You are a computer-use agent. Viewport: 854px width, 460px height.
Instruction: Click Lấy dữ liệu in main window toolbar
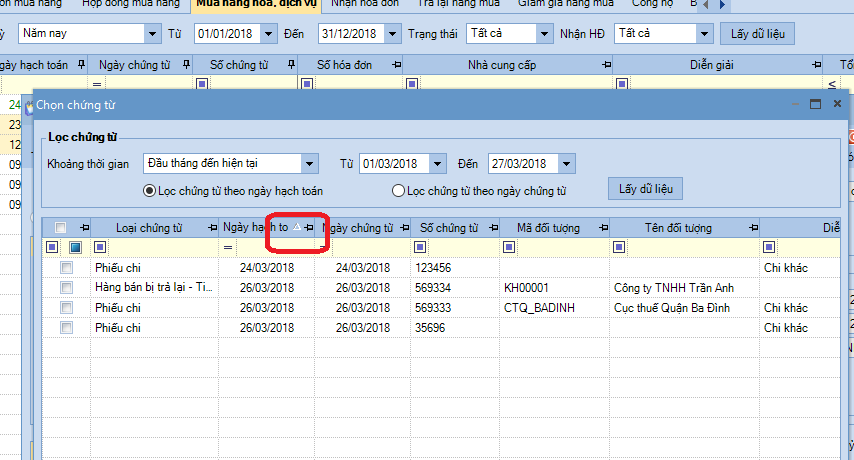click(758, 34)
